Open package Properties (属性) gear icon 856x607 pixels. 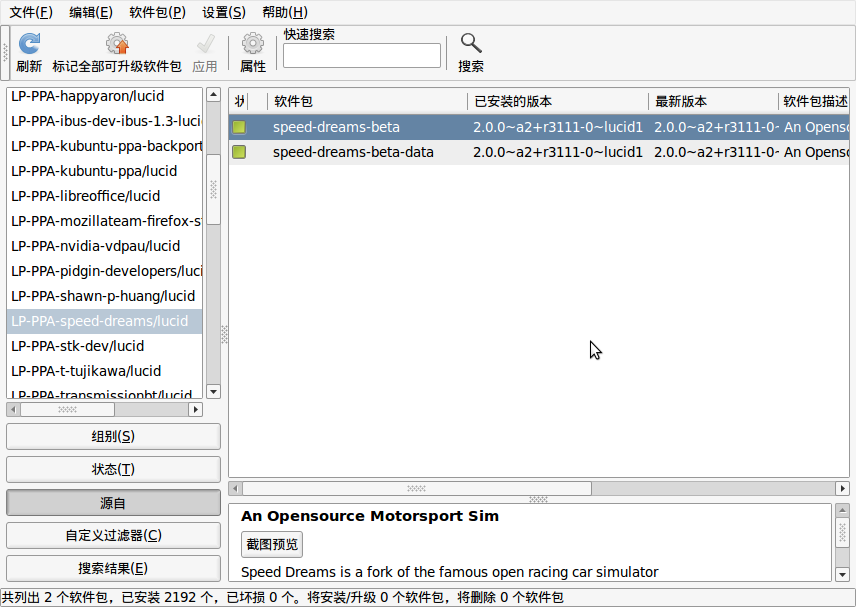(x=253, y=44)
